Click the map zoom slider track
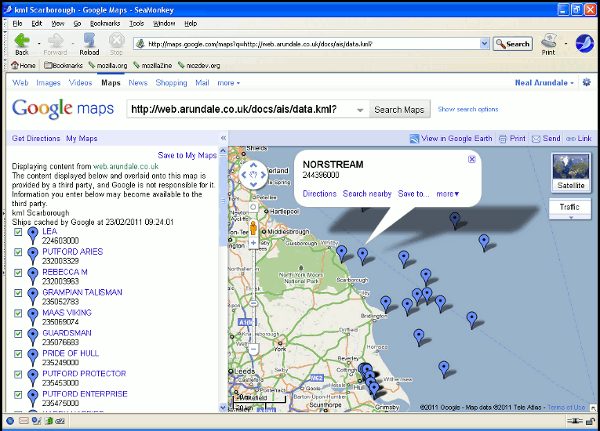Viewport: 600px width, 431px height. 253,295
